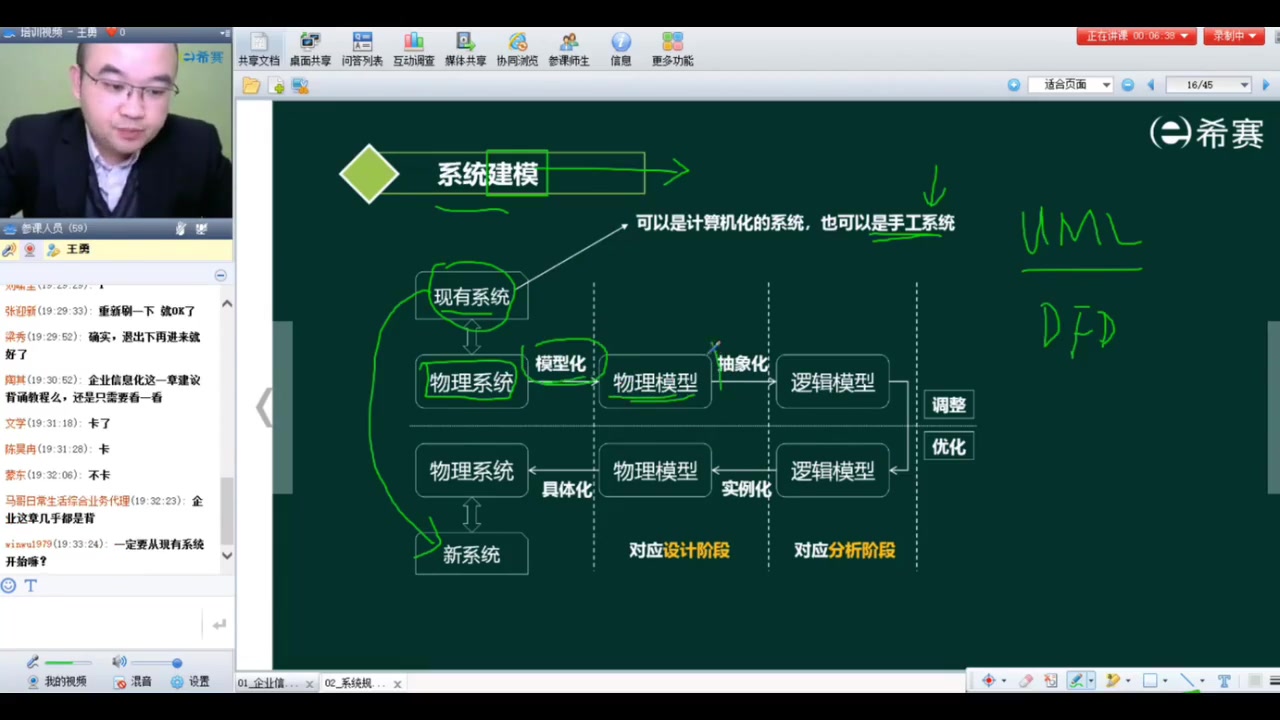This screenshot has height=720, width=1280.
Task: Go to the next slide page
Action: (1266, 85)
